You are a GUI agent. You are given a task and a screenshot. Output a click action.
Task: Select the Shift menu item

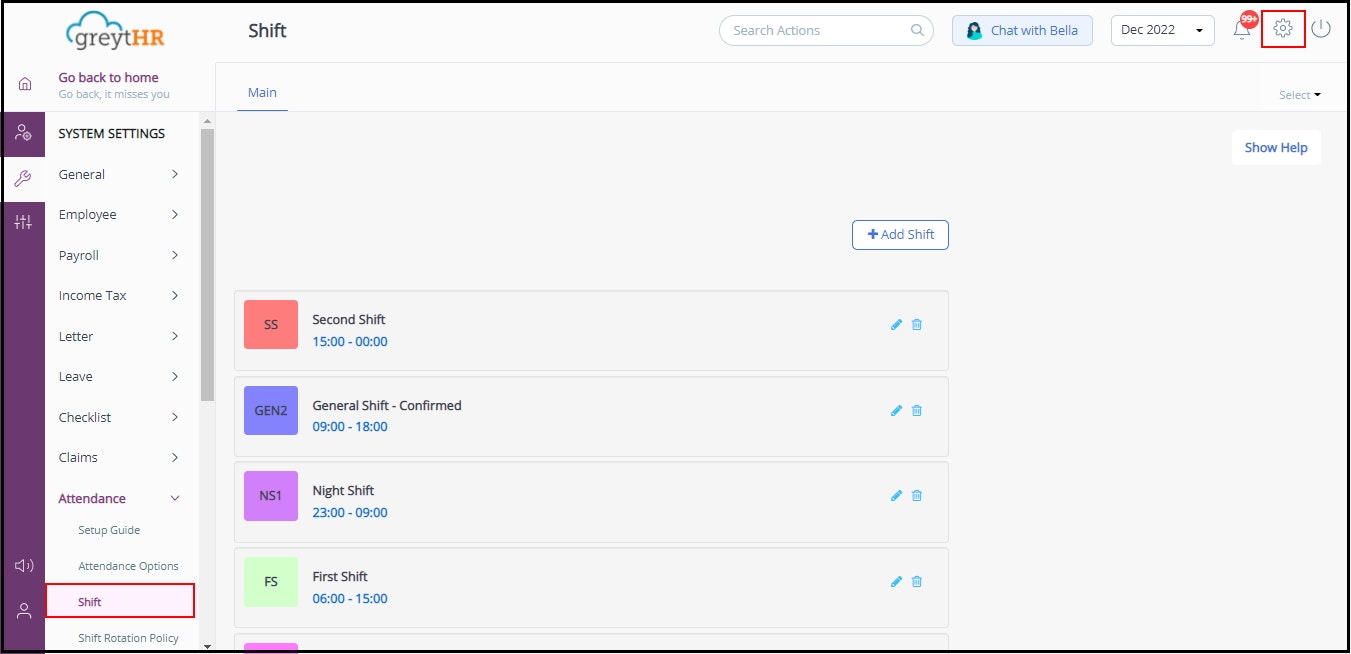click(x=120, y=602)
